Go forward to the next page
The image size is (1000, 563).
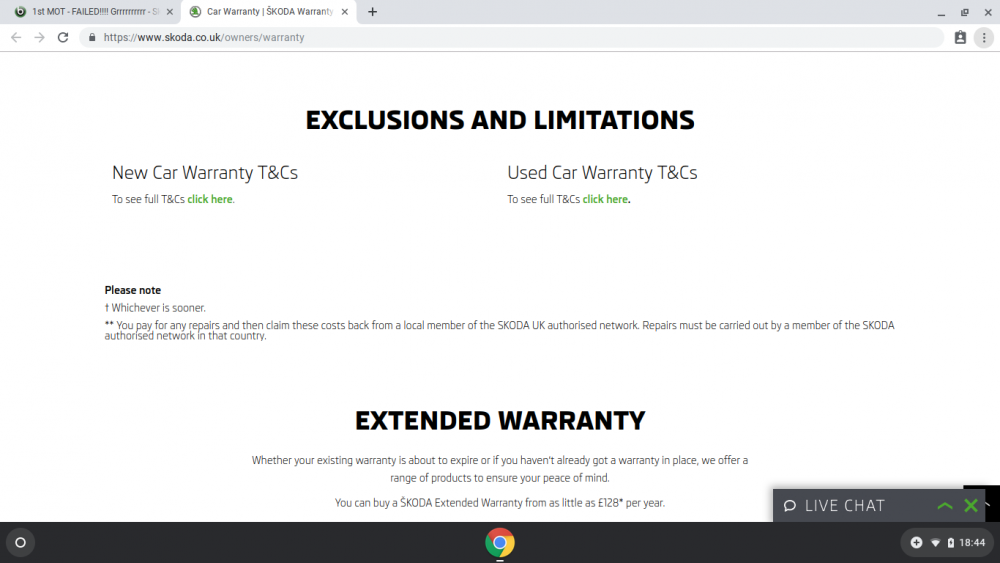click(40, 38)
